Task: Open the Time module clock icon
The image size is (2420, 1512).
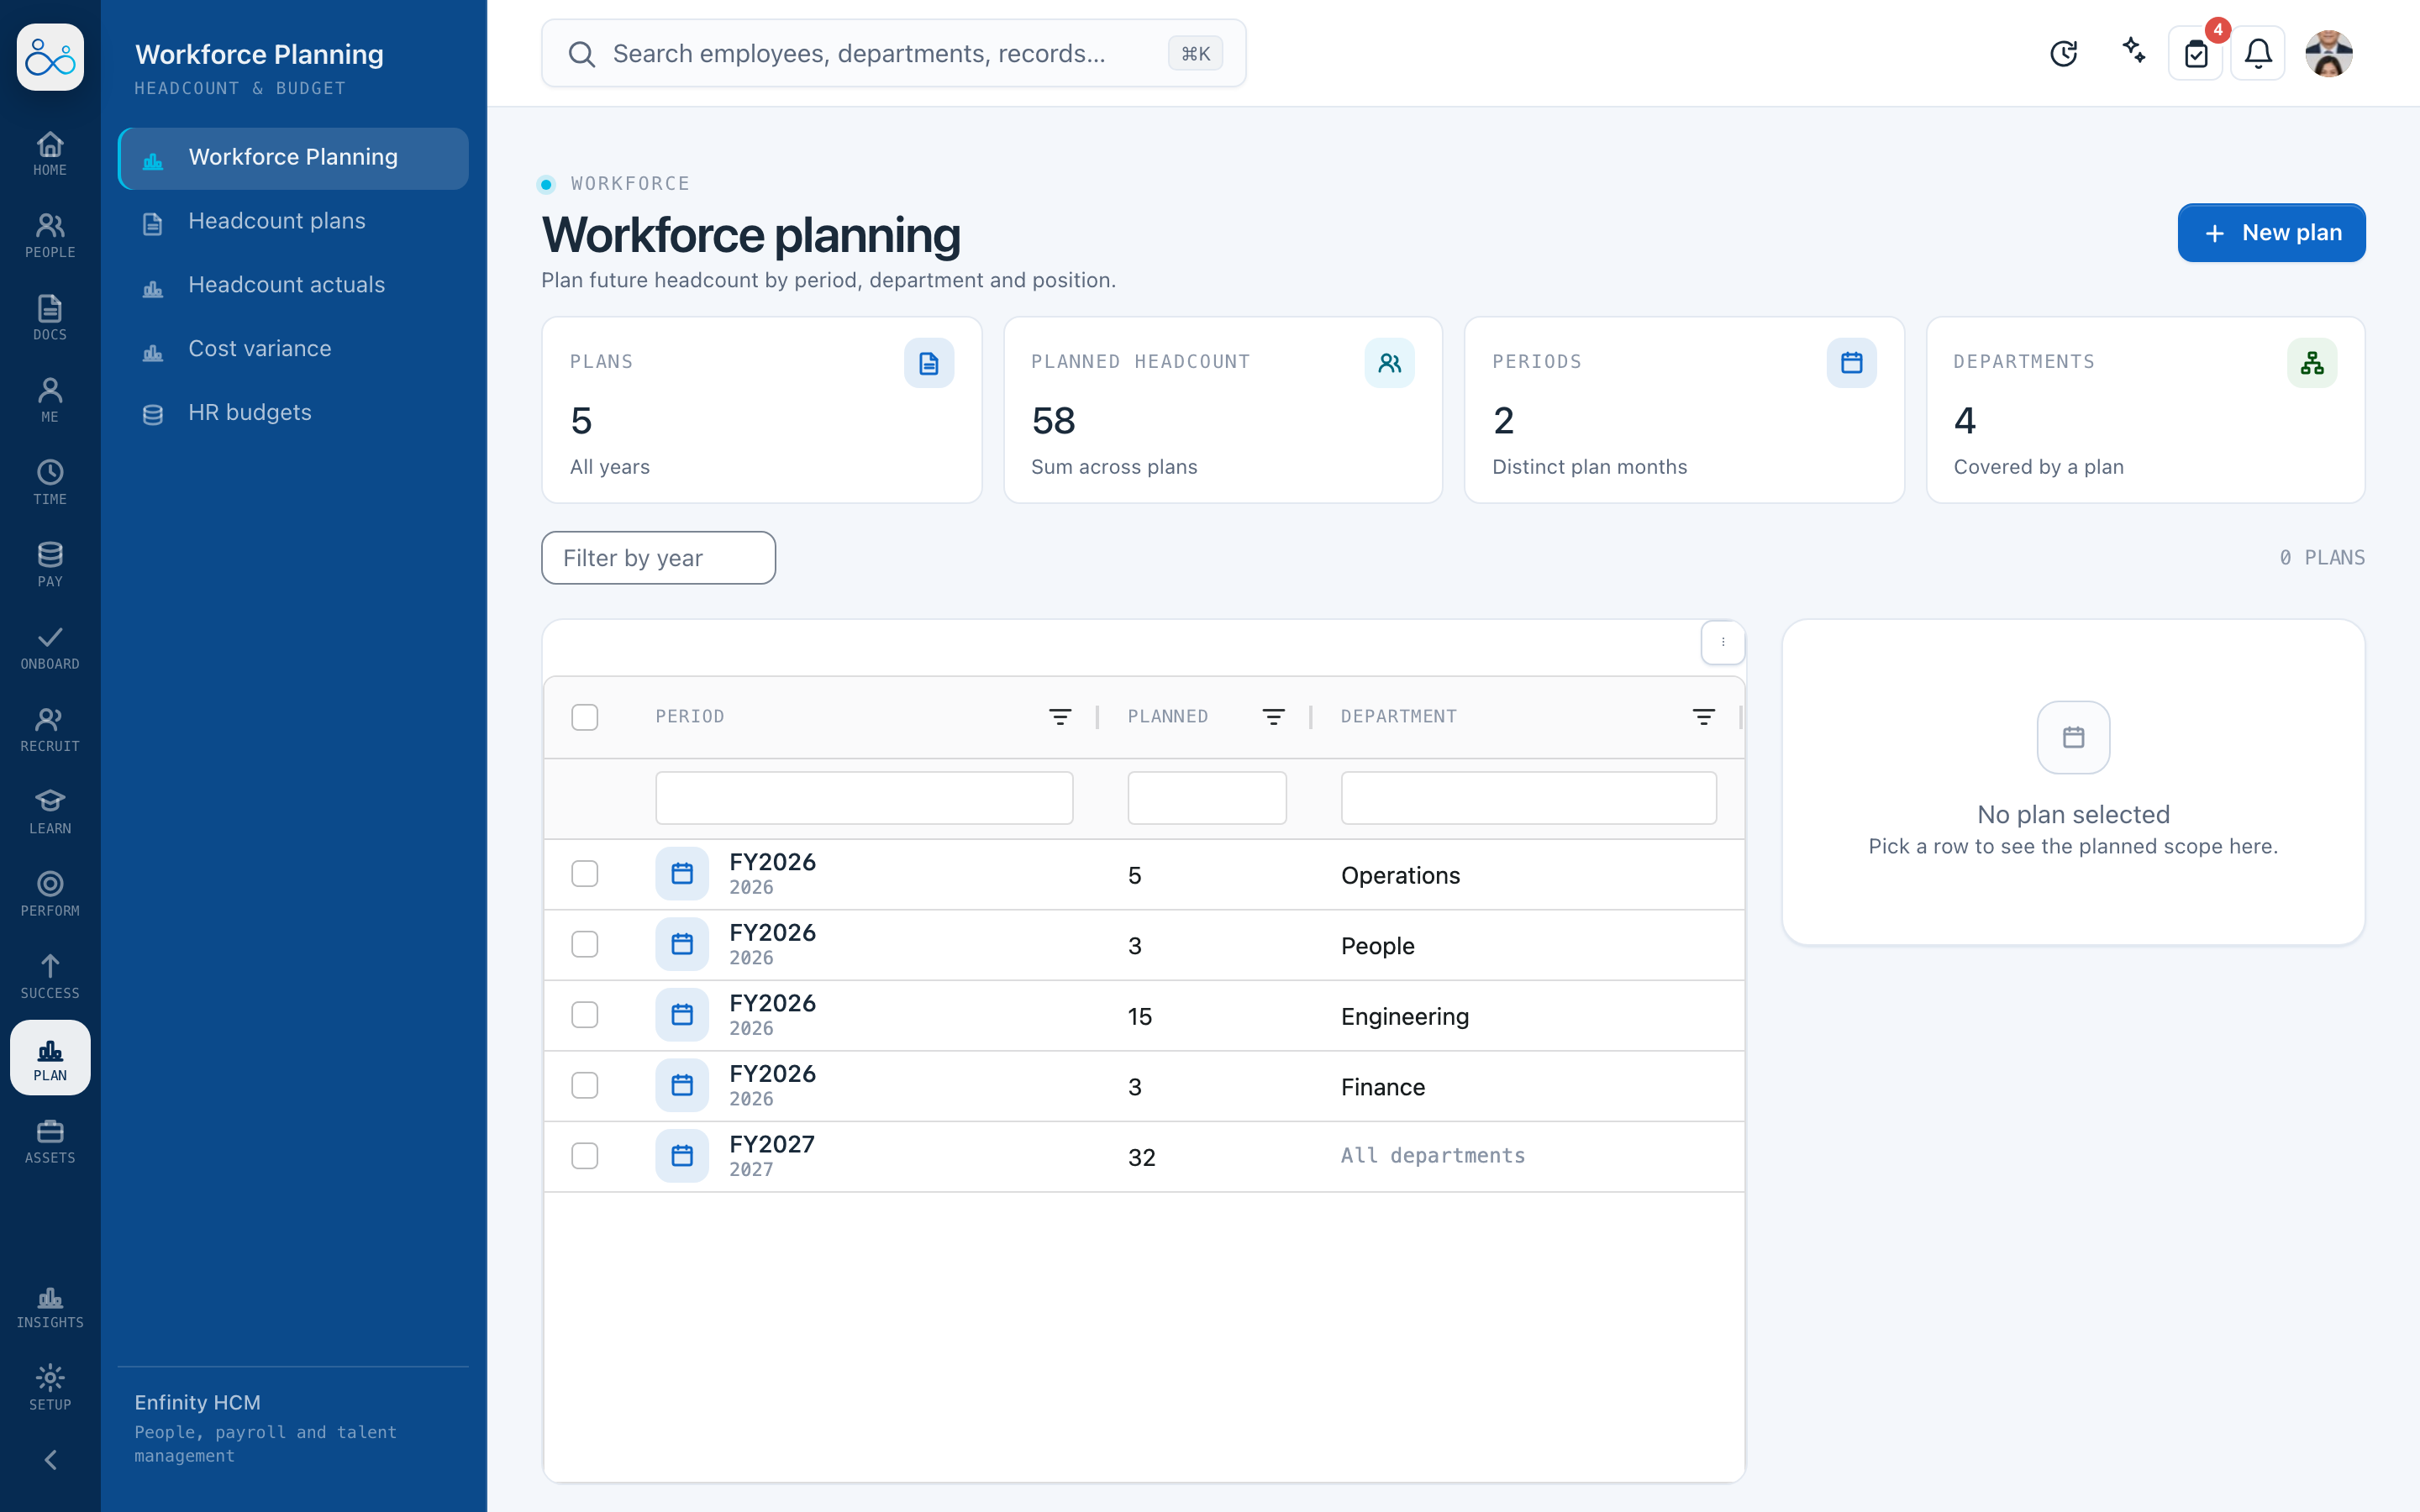Action: pyautogui.click(x=50, y=483)
